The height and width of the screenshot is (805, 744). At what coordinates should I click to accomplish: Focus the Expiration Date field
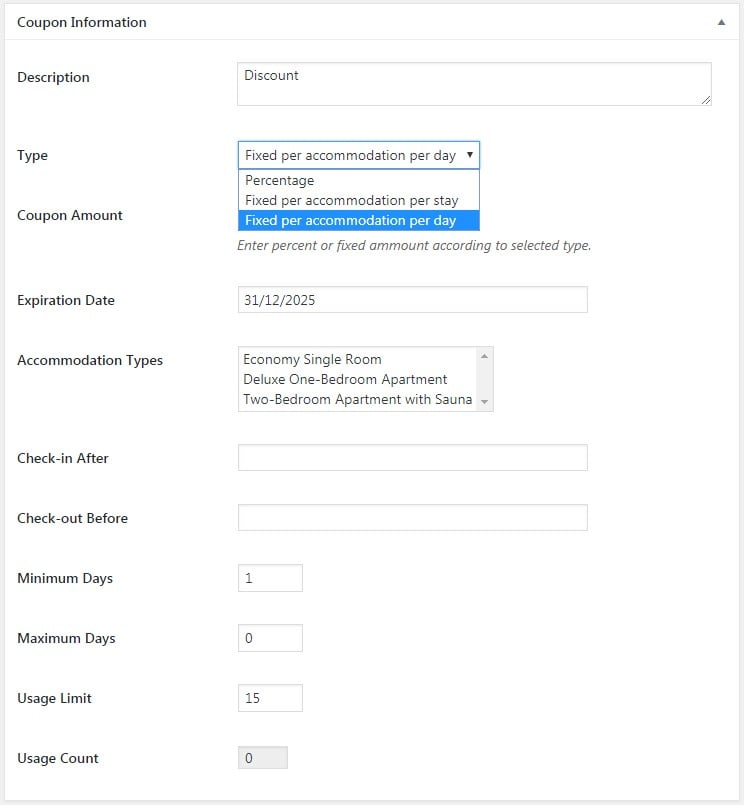412,300
